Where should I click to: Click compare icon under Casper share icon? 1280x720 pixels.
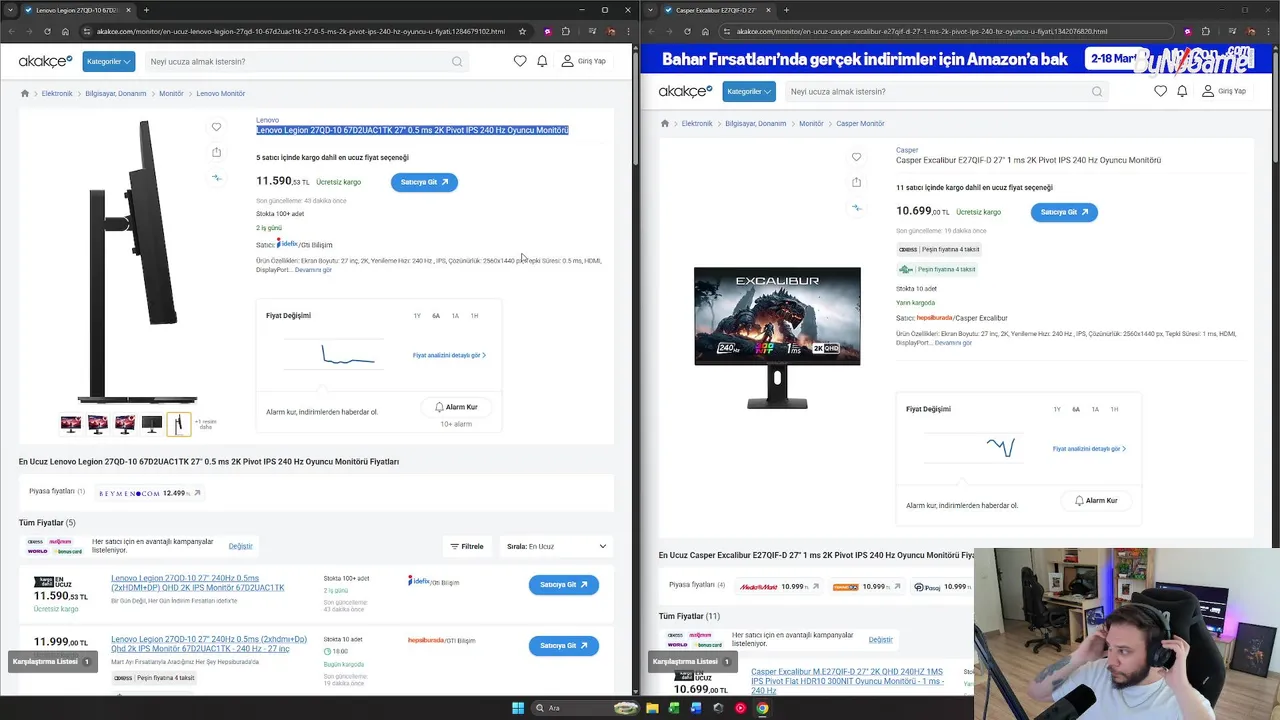point(856,207)
